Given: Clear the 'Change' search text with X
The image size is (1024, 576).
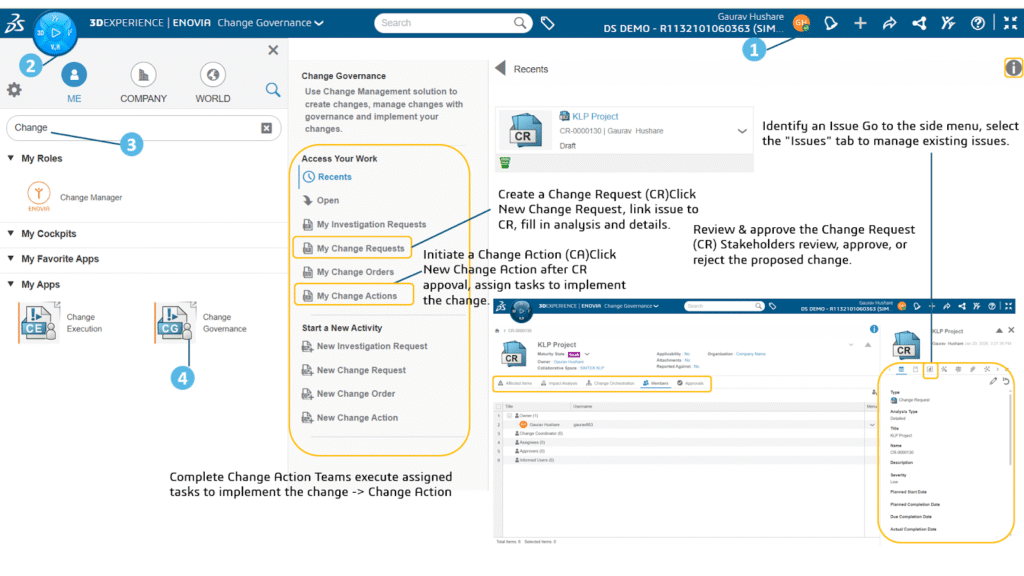Looking at the screenshot, I should (x=266, y=128).
